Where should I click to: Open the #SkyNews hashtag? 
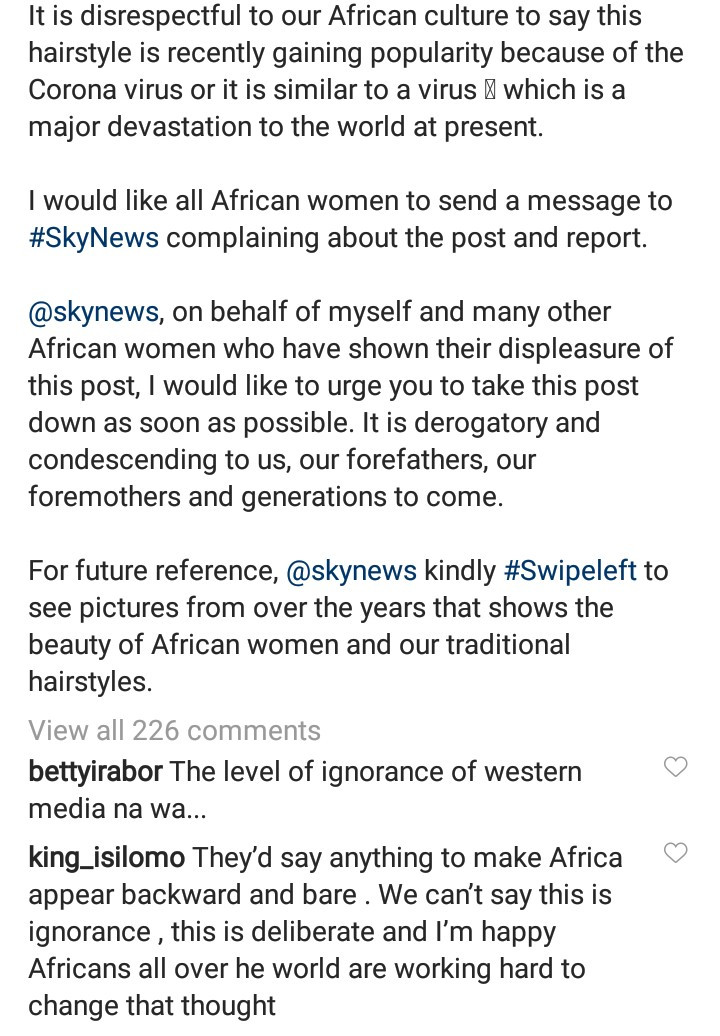click(x=94, y=238)
